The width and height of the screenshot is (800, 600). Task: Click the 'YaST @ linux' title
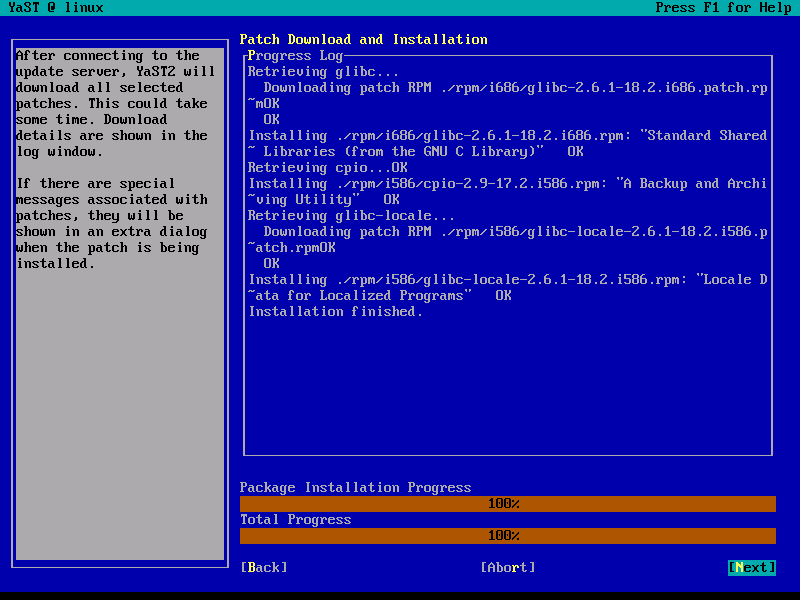click(56, 8)
